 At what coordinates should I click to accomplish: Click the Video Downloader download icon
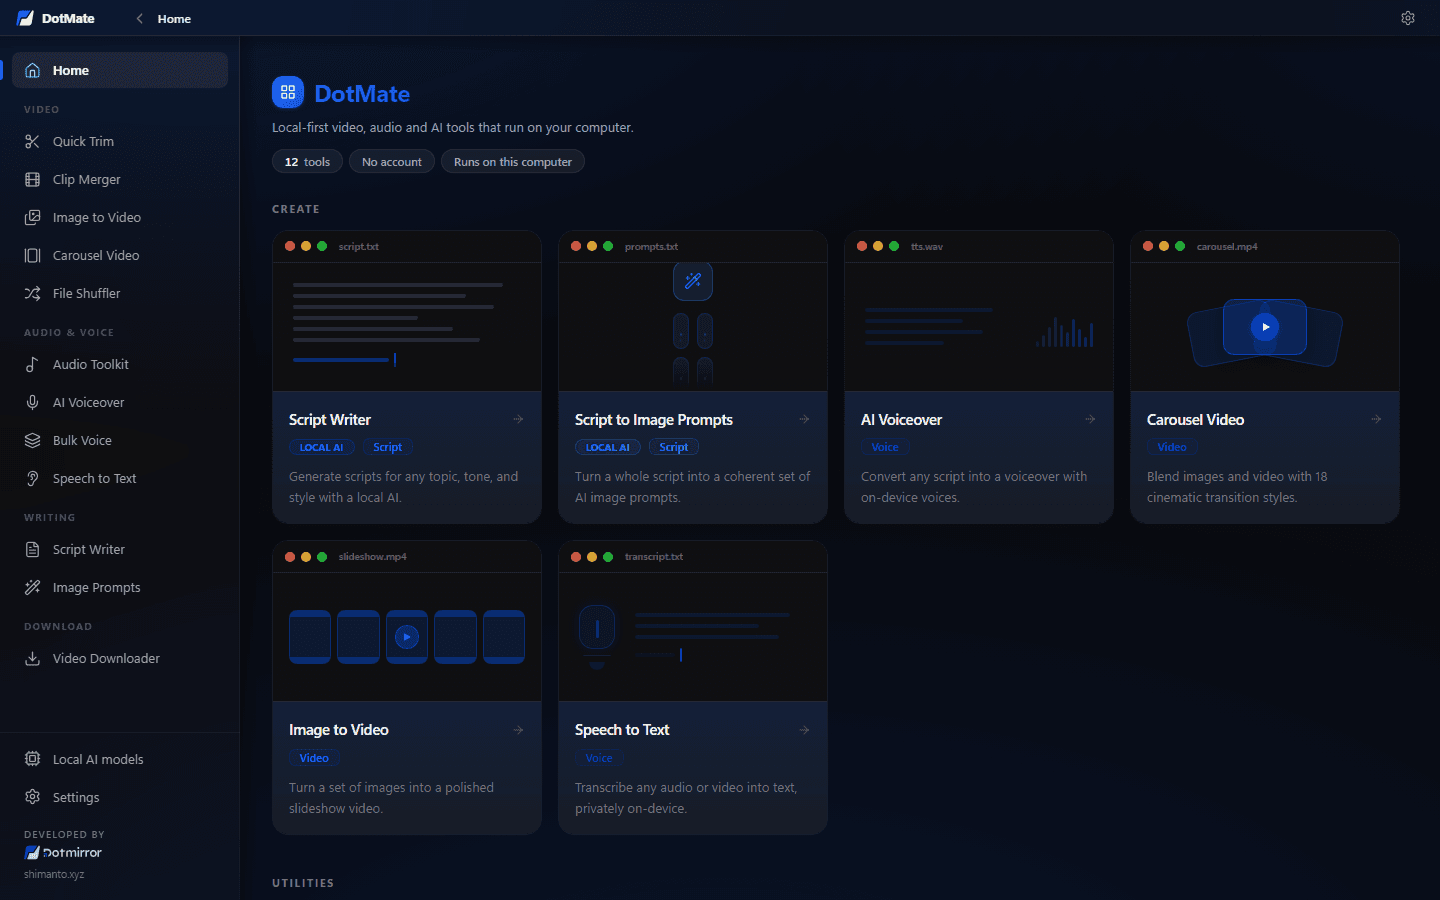(32, 658)
